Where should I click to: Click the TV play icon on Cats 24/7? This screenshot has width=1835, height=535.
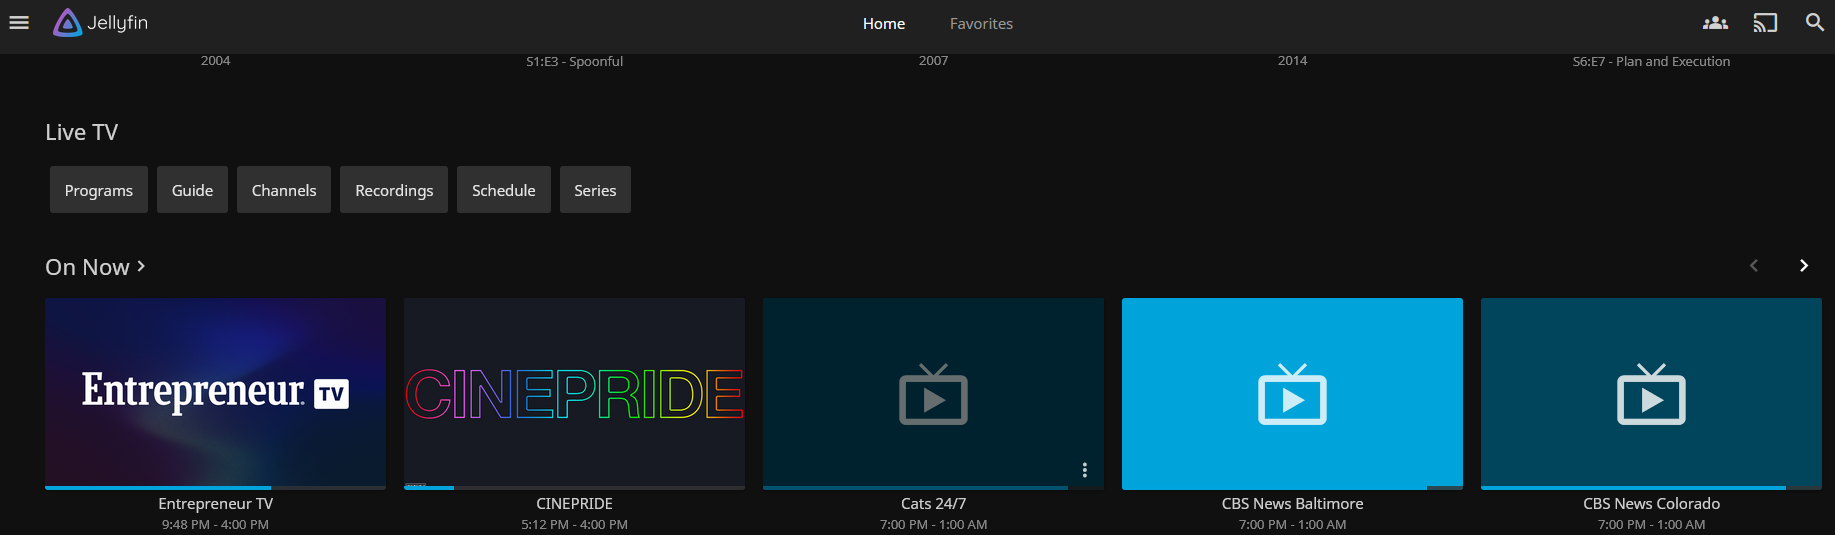(x=933, y=394)
